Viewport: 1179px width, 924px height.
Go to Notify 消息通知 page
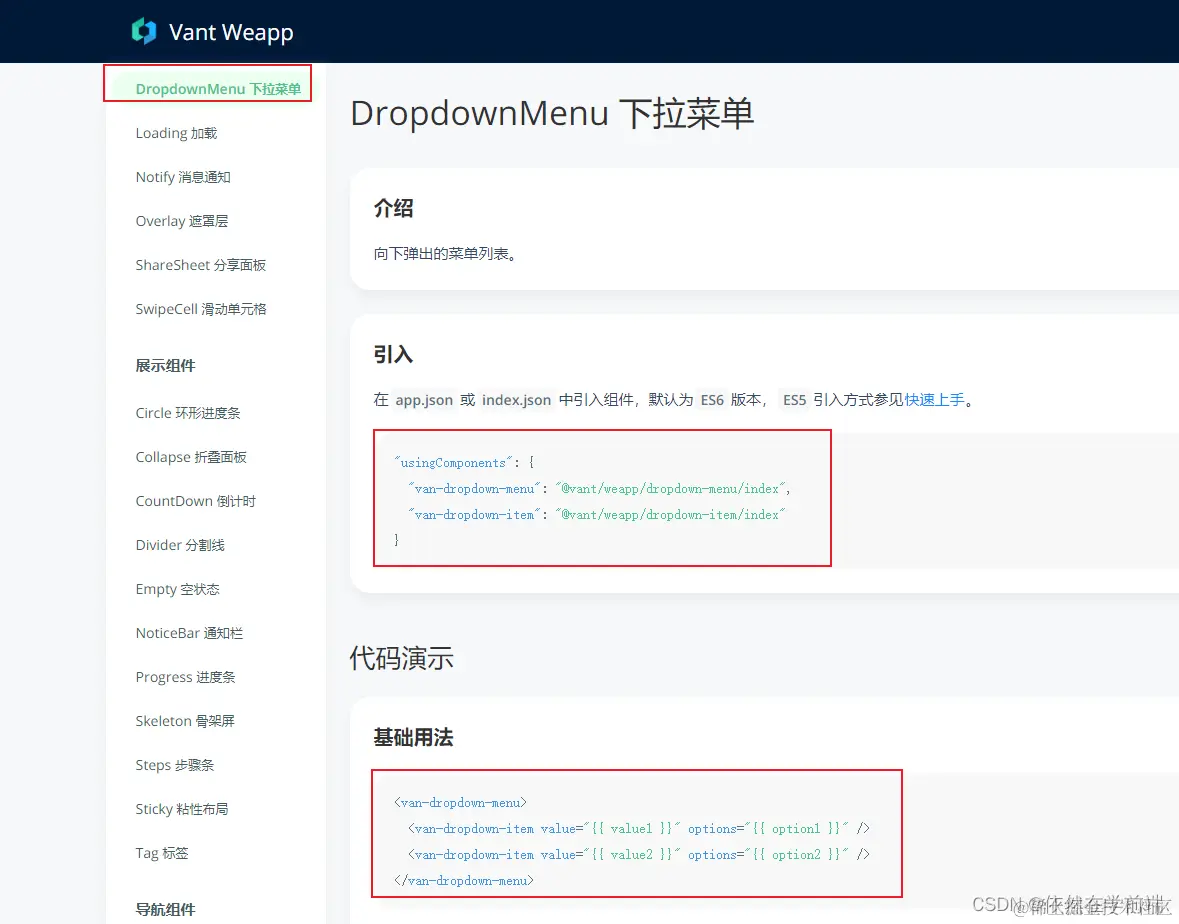click(x=183, y=177)
